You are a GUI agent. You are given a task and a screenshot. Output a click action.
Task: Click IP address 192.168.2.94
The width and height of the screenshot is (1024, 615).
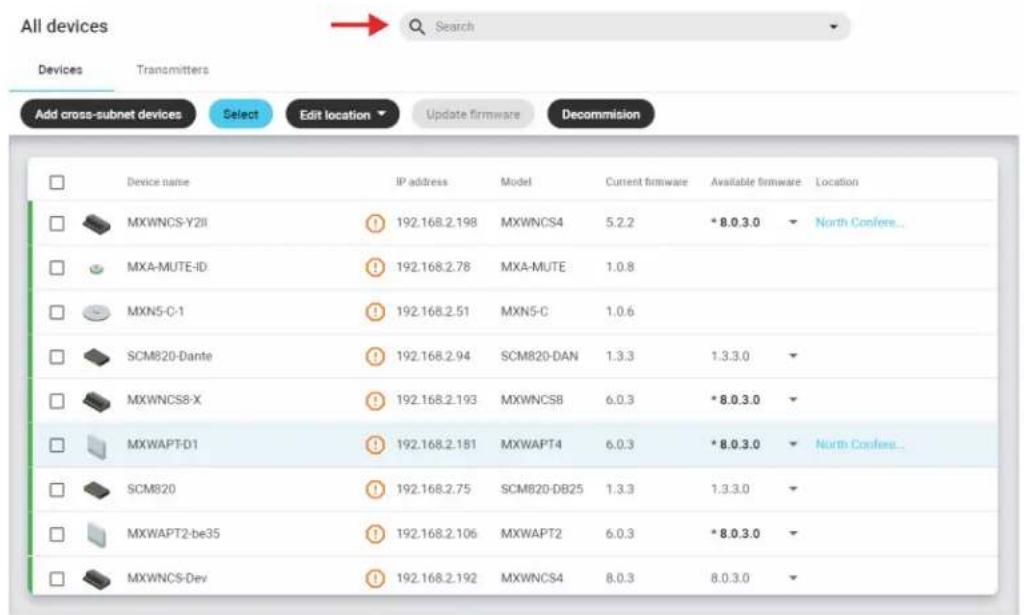(433, 356)
